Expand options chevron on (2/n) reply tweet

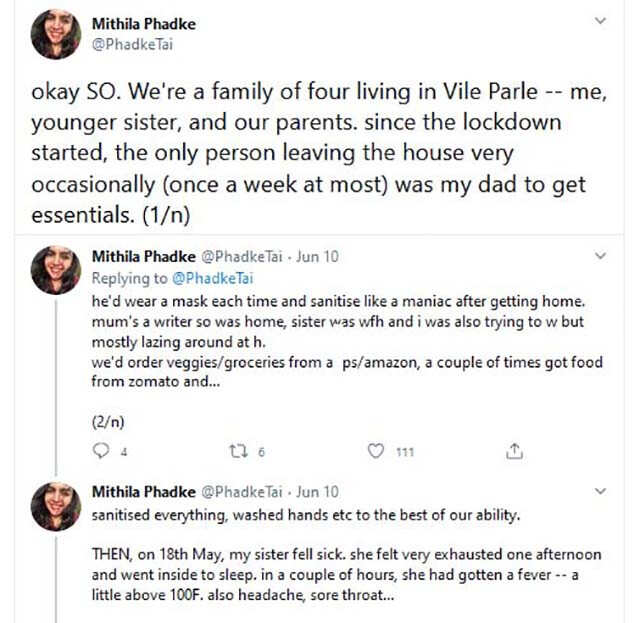[600, 256]
